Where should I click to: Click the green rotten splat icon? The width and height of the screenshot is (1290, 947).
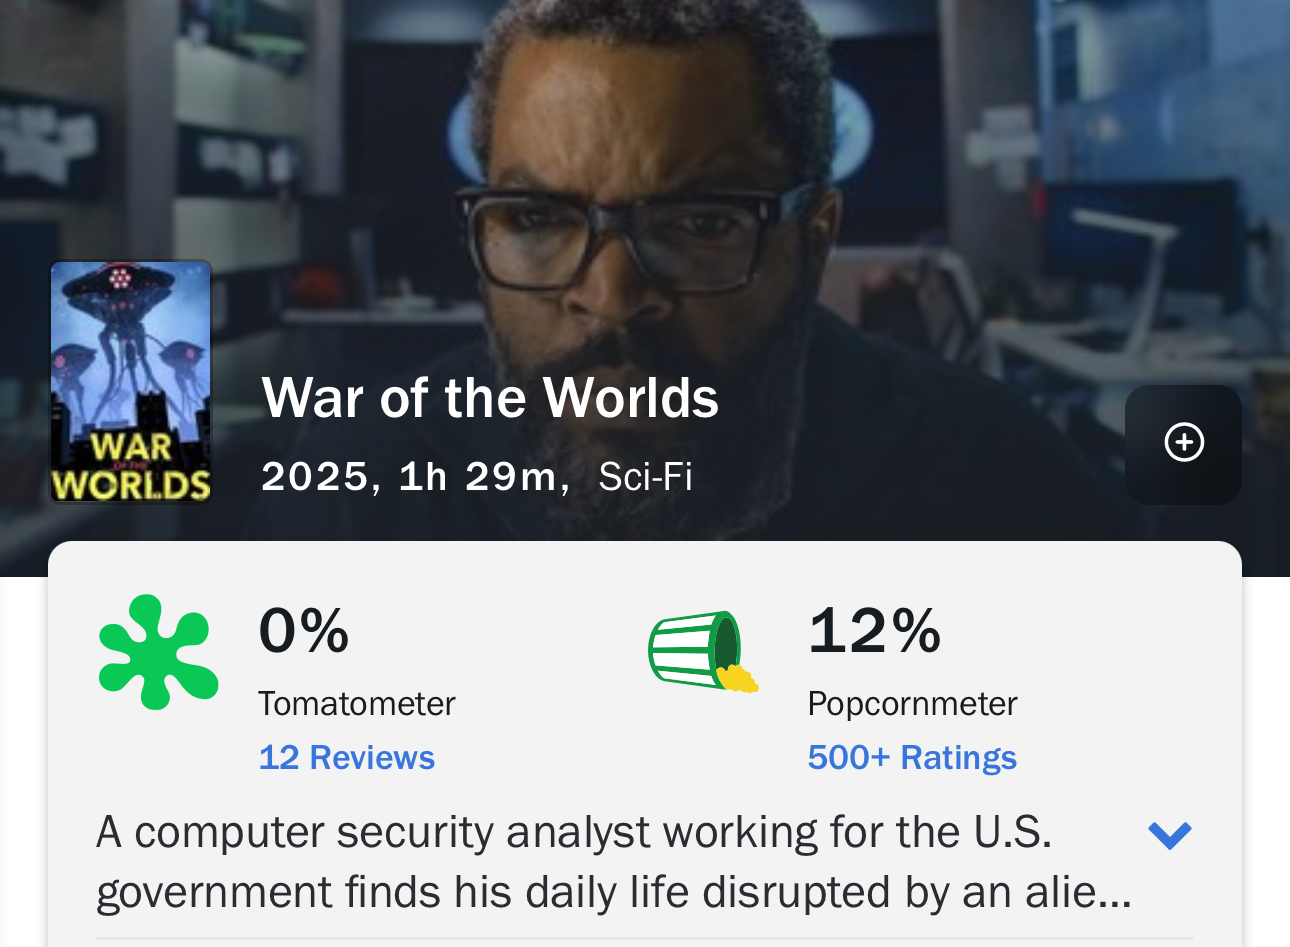click(158, 652)
